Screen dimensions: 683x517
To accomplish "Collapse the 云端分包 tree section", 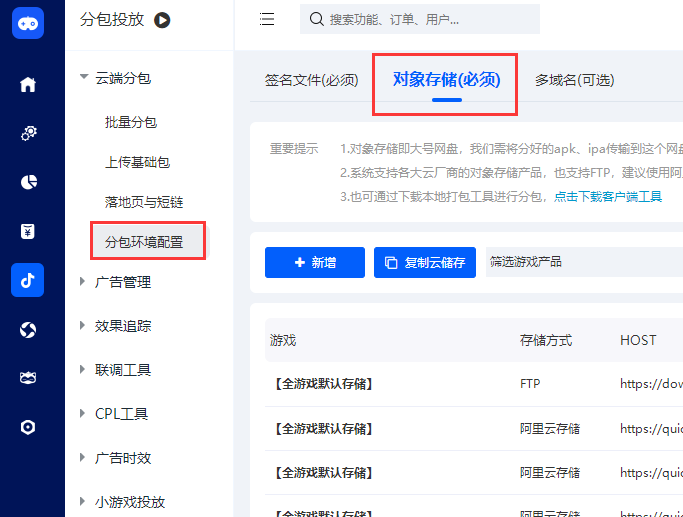I will [x=84, y=78].
